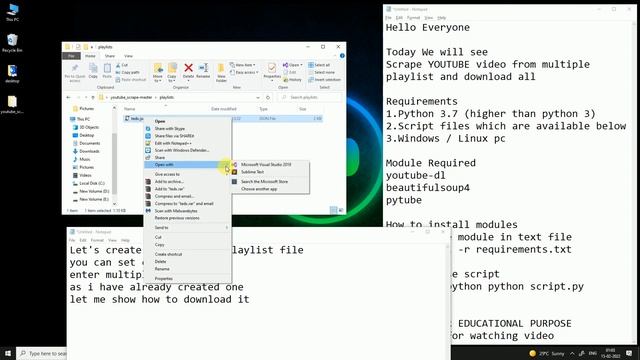Click the Name column header
The width and height of the screenshot is (640, 360).
(x=129, y=109)
